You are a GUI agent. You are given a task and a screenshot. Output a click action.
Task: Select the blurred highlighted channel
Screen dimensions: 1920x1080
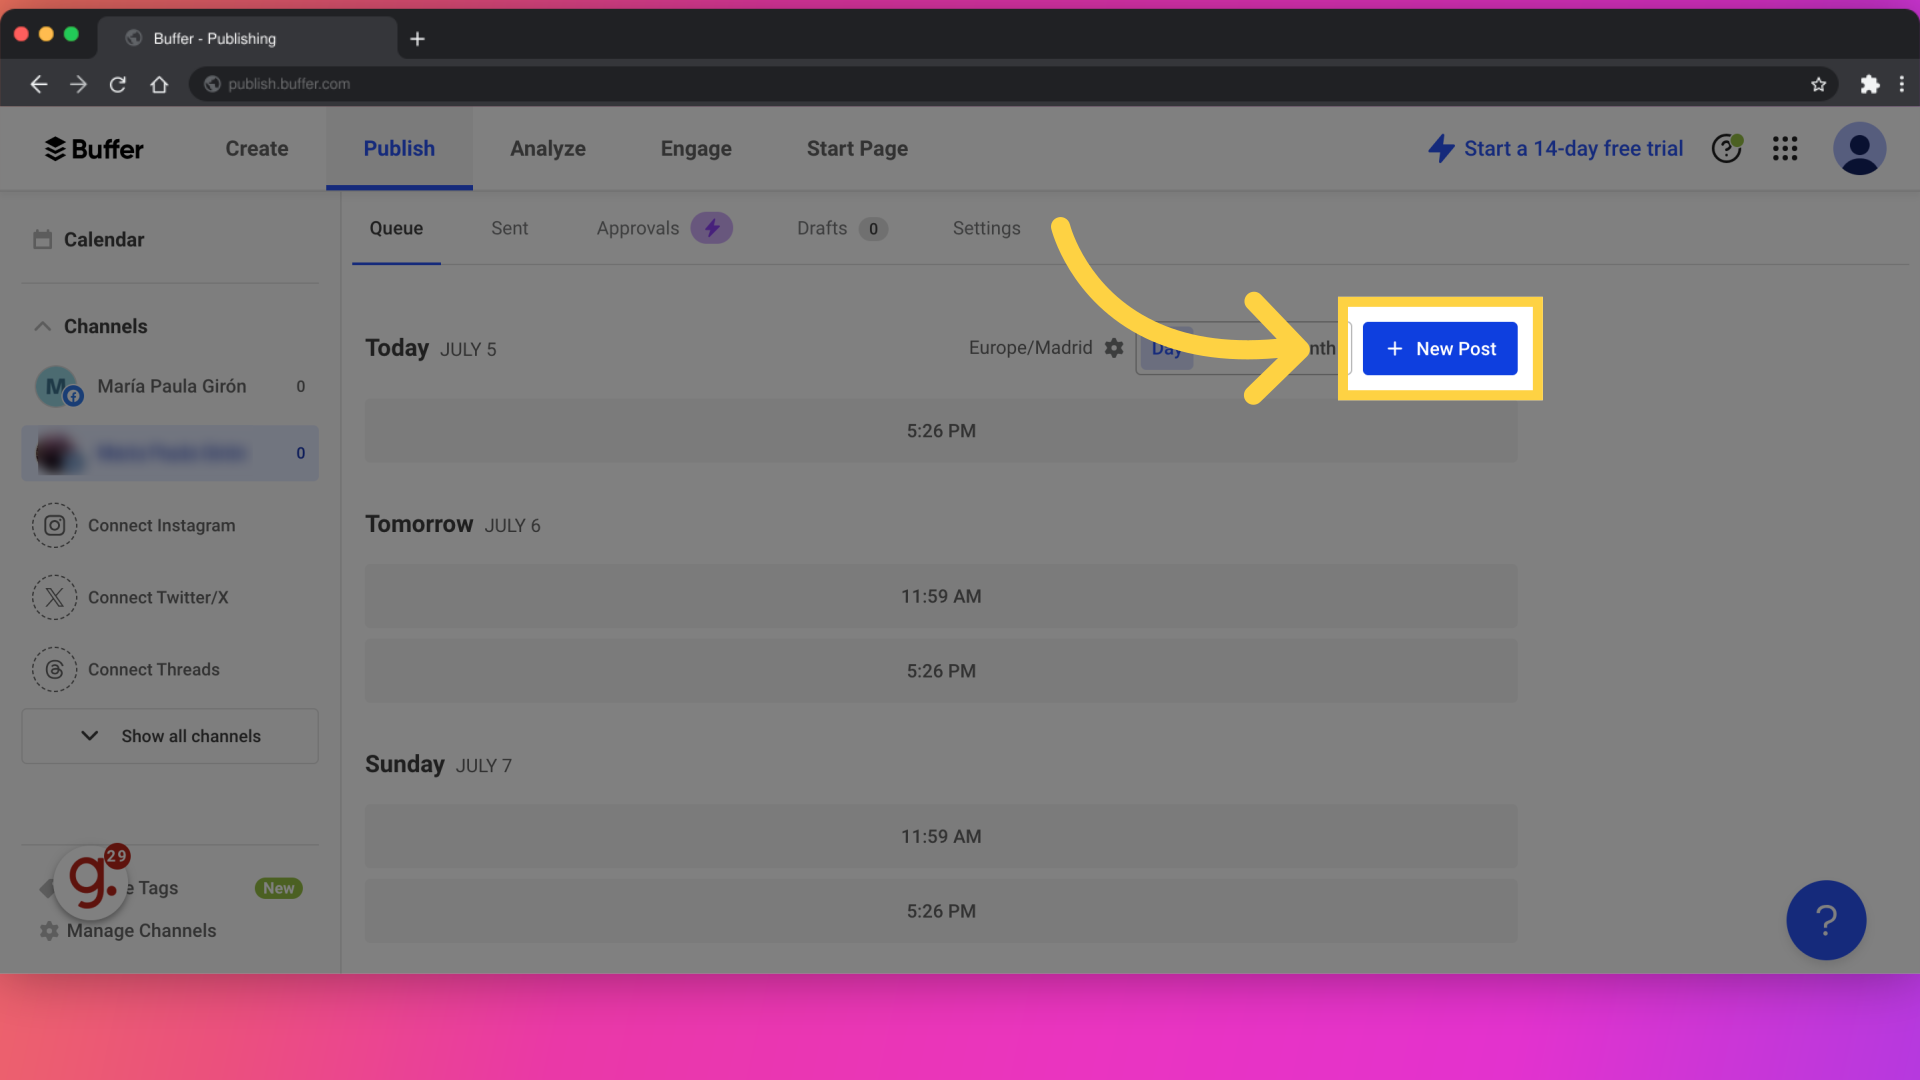click(x=170, y=453)
